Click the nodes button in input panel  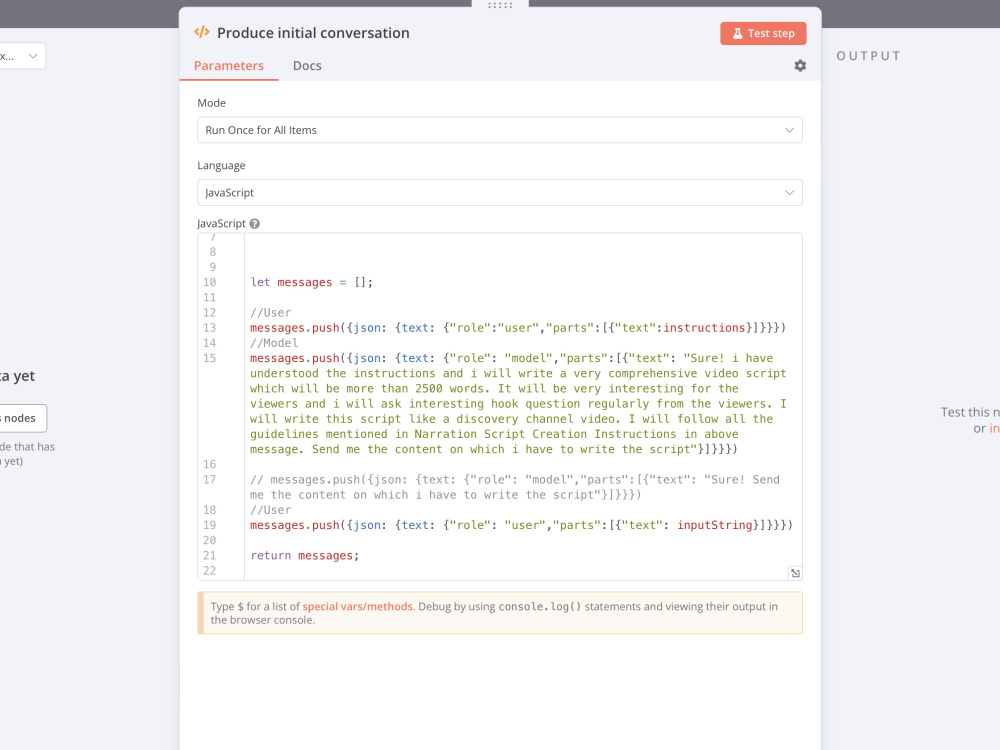[x=22, y=418]
